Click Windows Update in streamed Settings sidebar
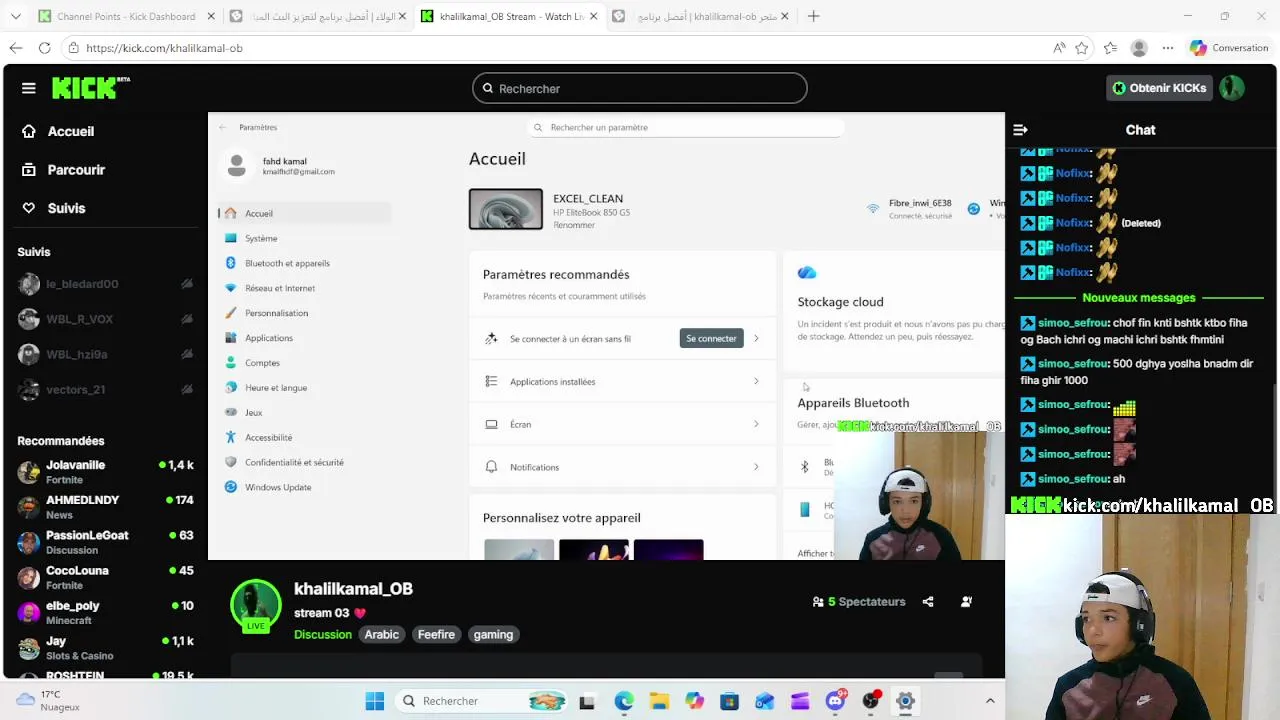 click(278, 487)
